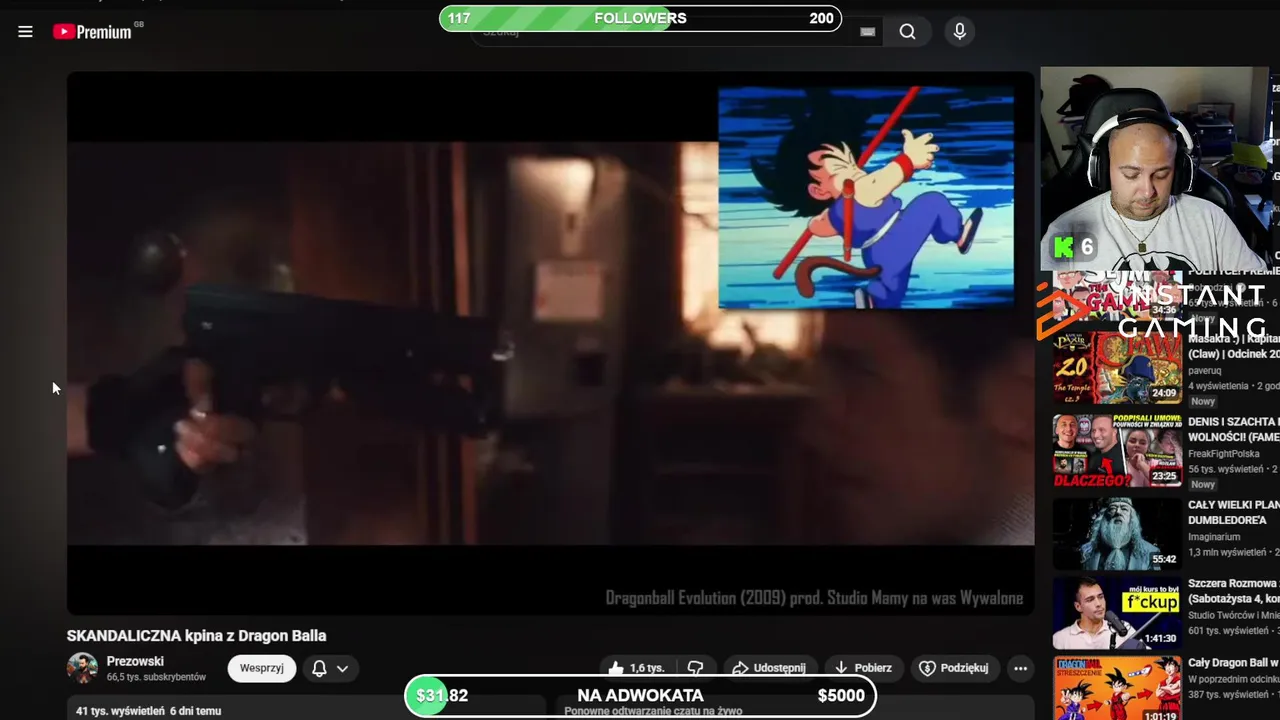Viewport: 1280px width, 720px height.
Task: Click 1,3 mln wyświetleń text
Action: (x=1227, y=552)
